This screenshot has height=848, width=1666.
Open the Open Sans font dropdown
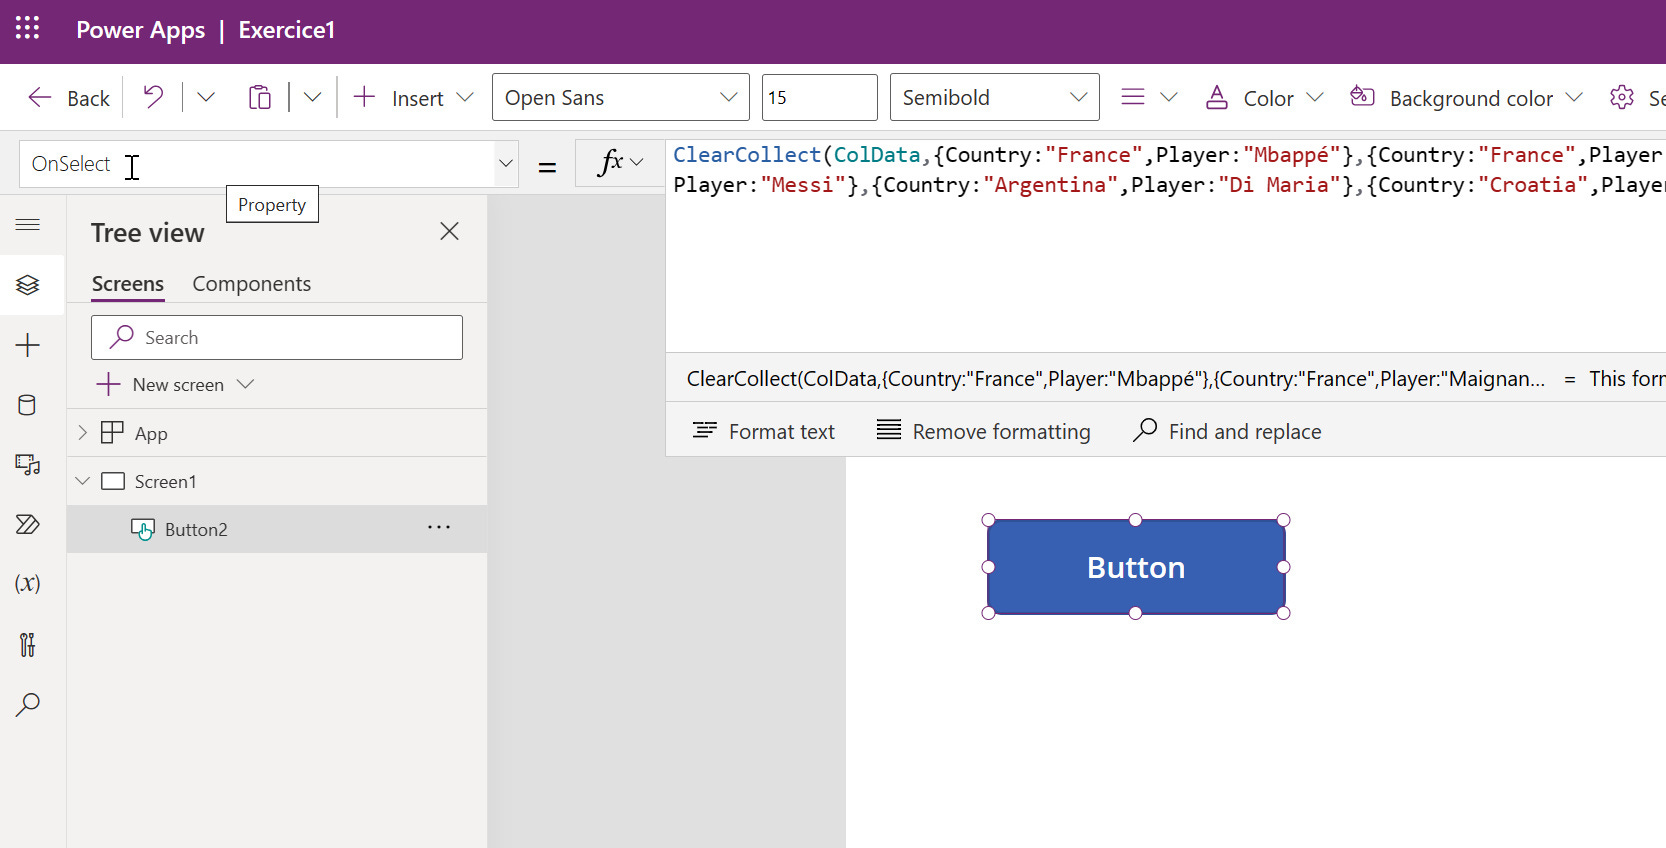pyautogui.click(x=620, y=97)
